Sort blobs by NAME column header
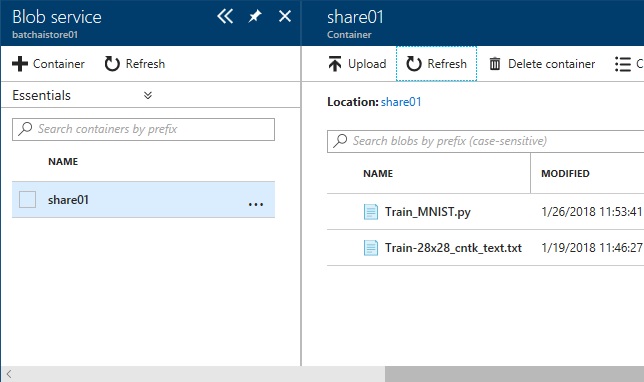 378,173
